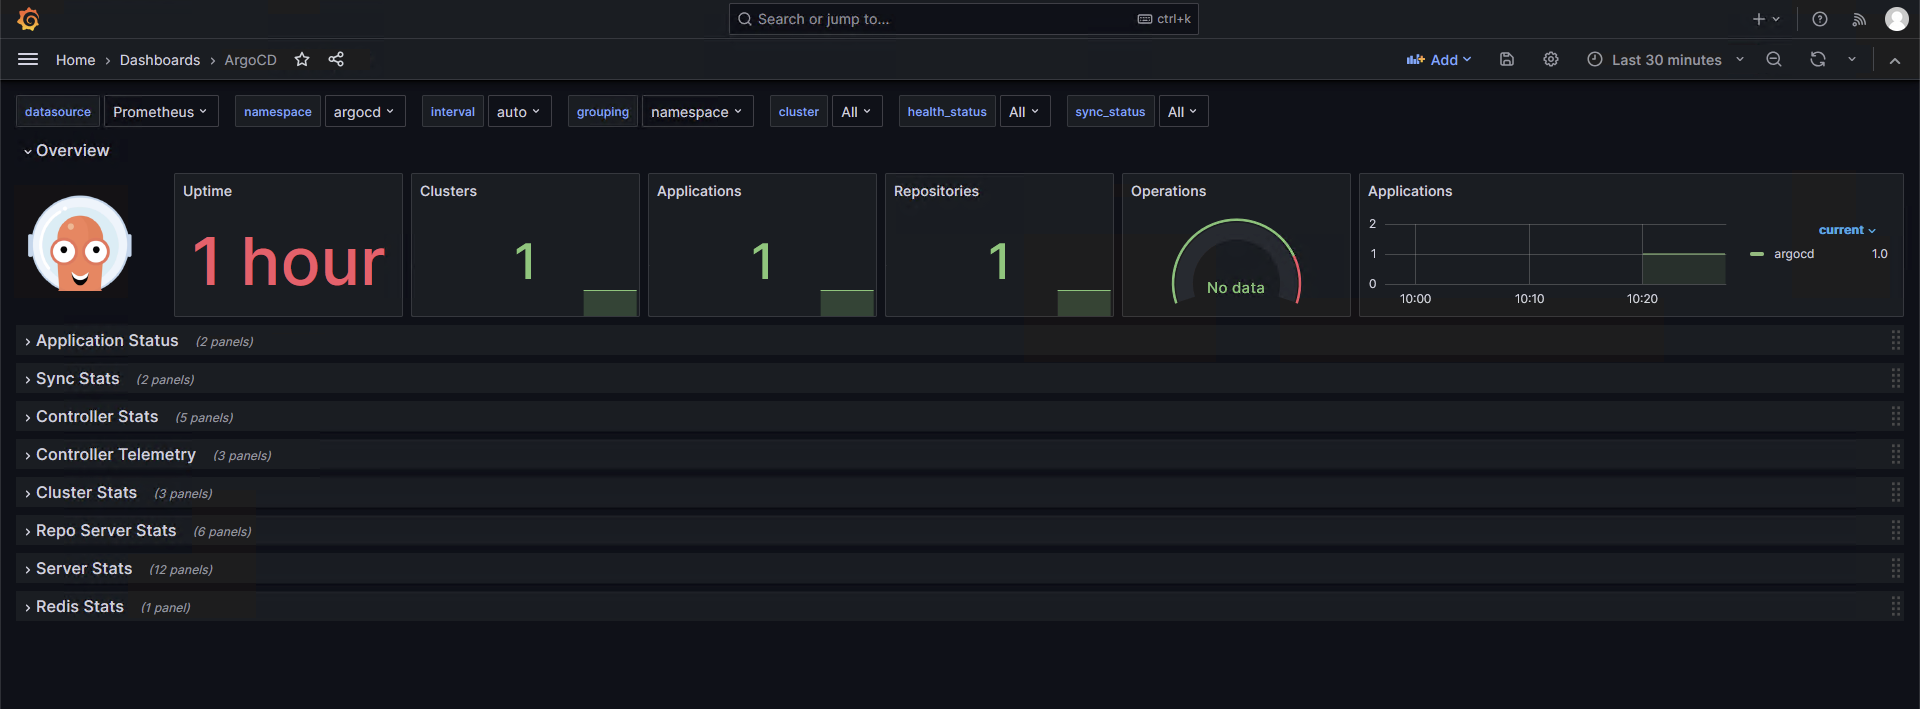Open the Last 30 minutes time picker
1920x709 pixels.
(1666, 60)
